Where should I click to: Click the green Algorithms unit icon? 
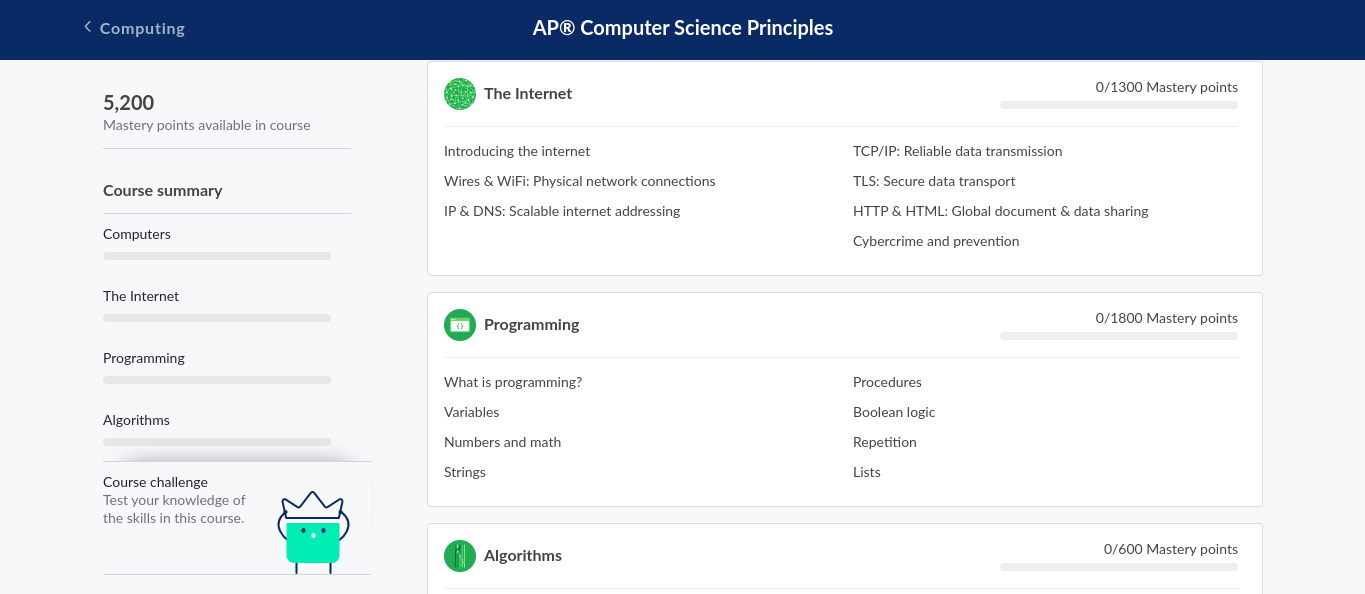[460, 556]
